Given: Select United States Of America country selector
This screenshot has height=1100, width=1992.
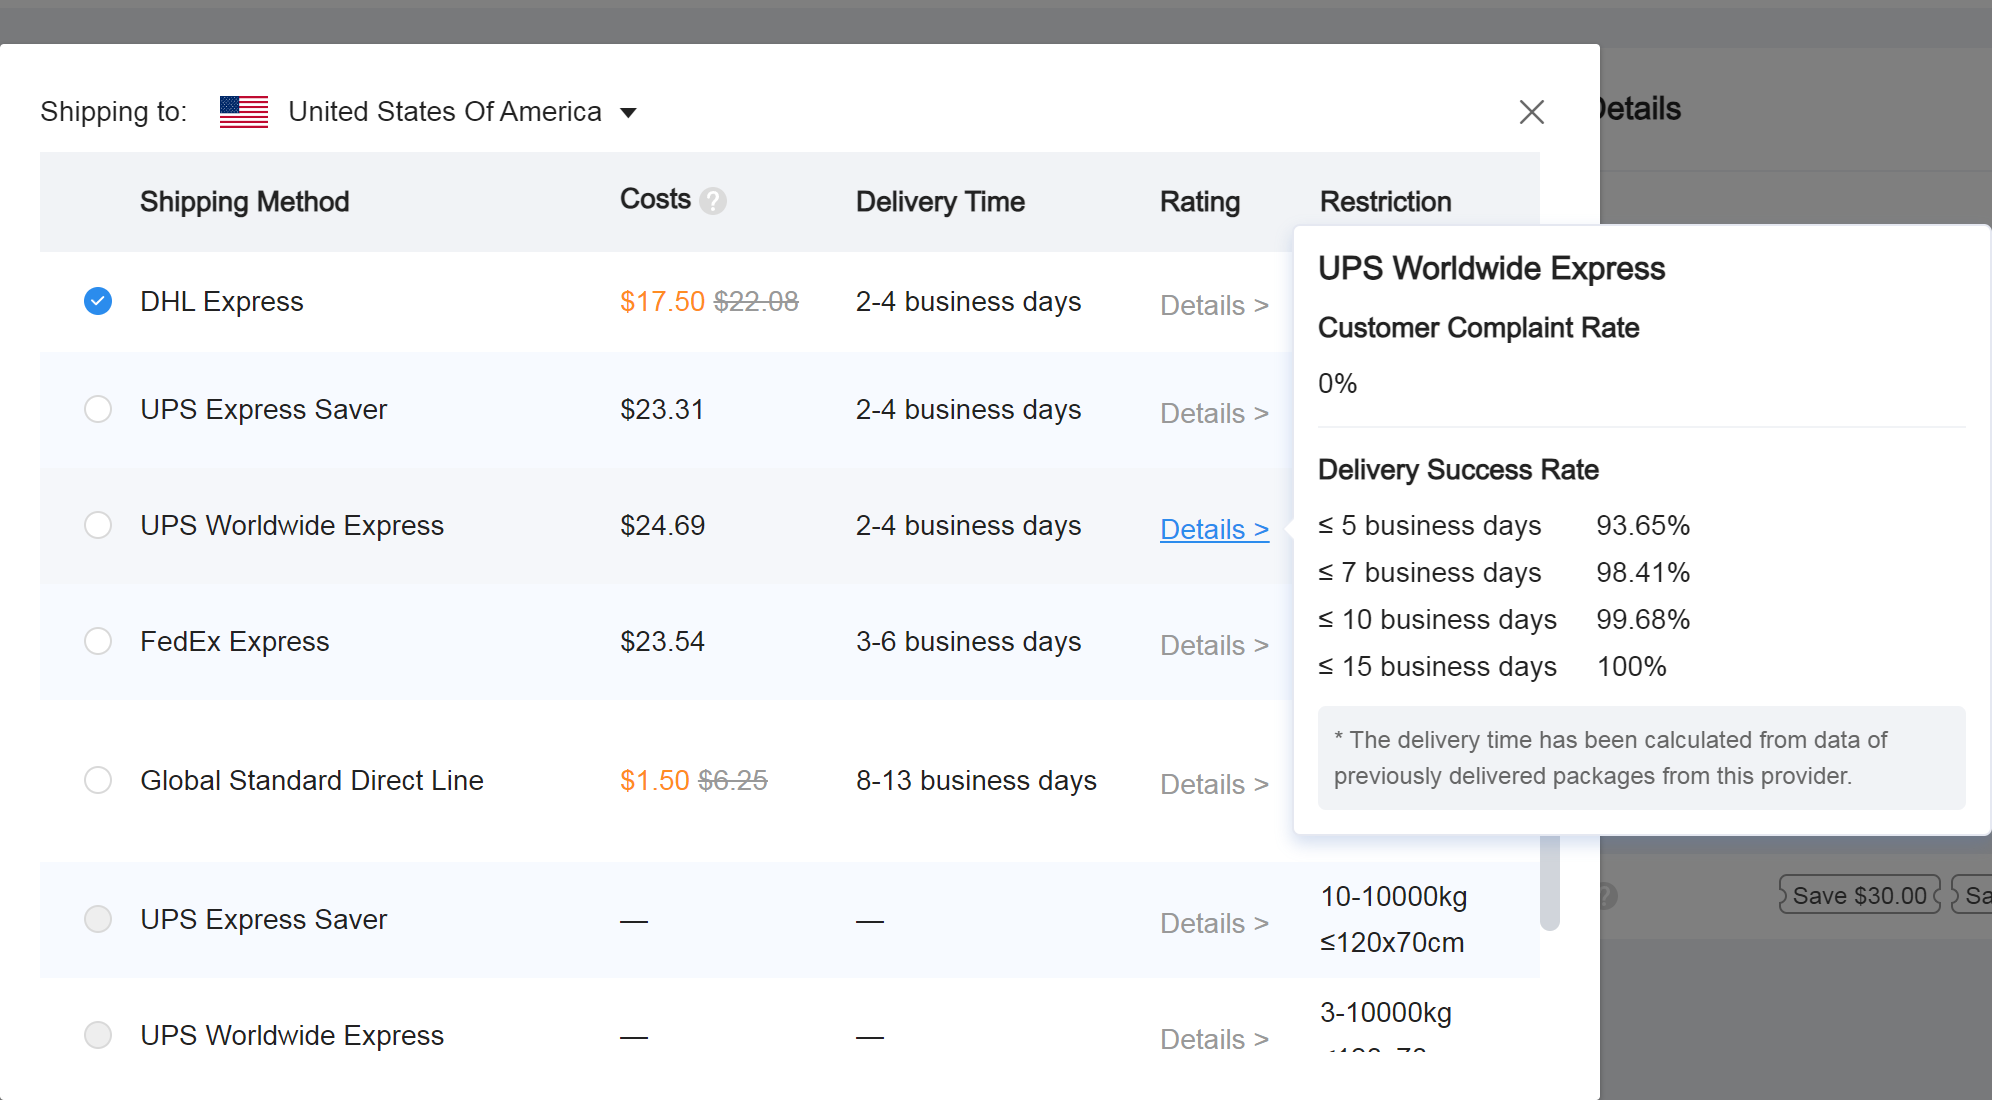Looking at the screenshot, I should 444,112.
